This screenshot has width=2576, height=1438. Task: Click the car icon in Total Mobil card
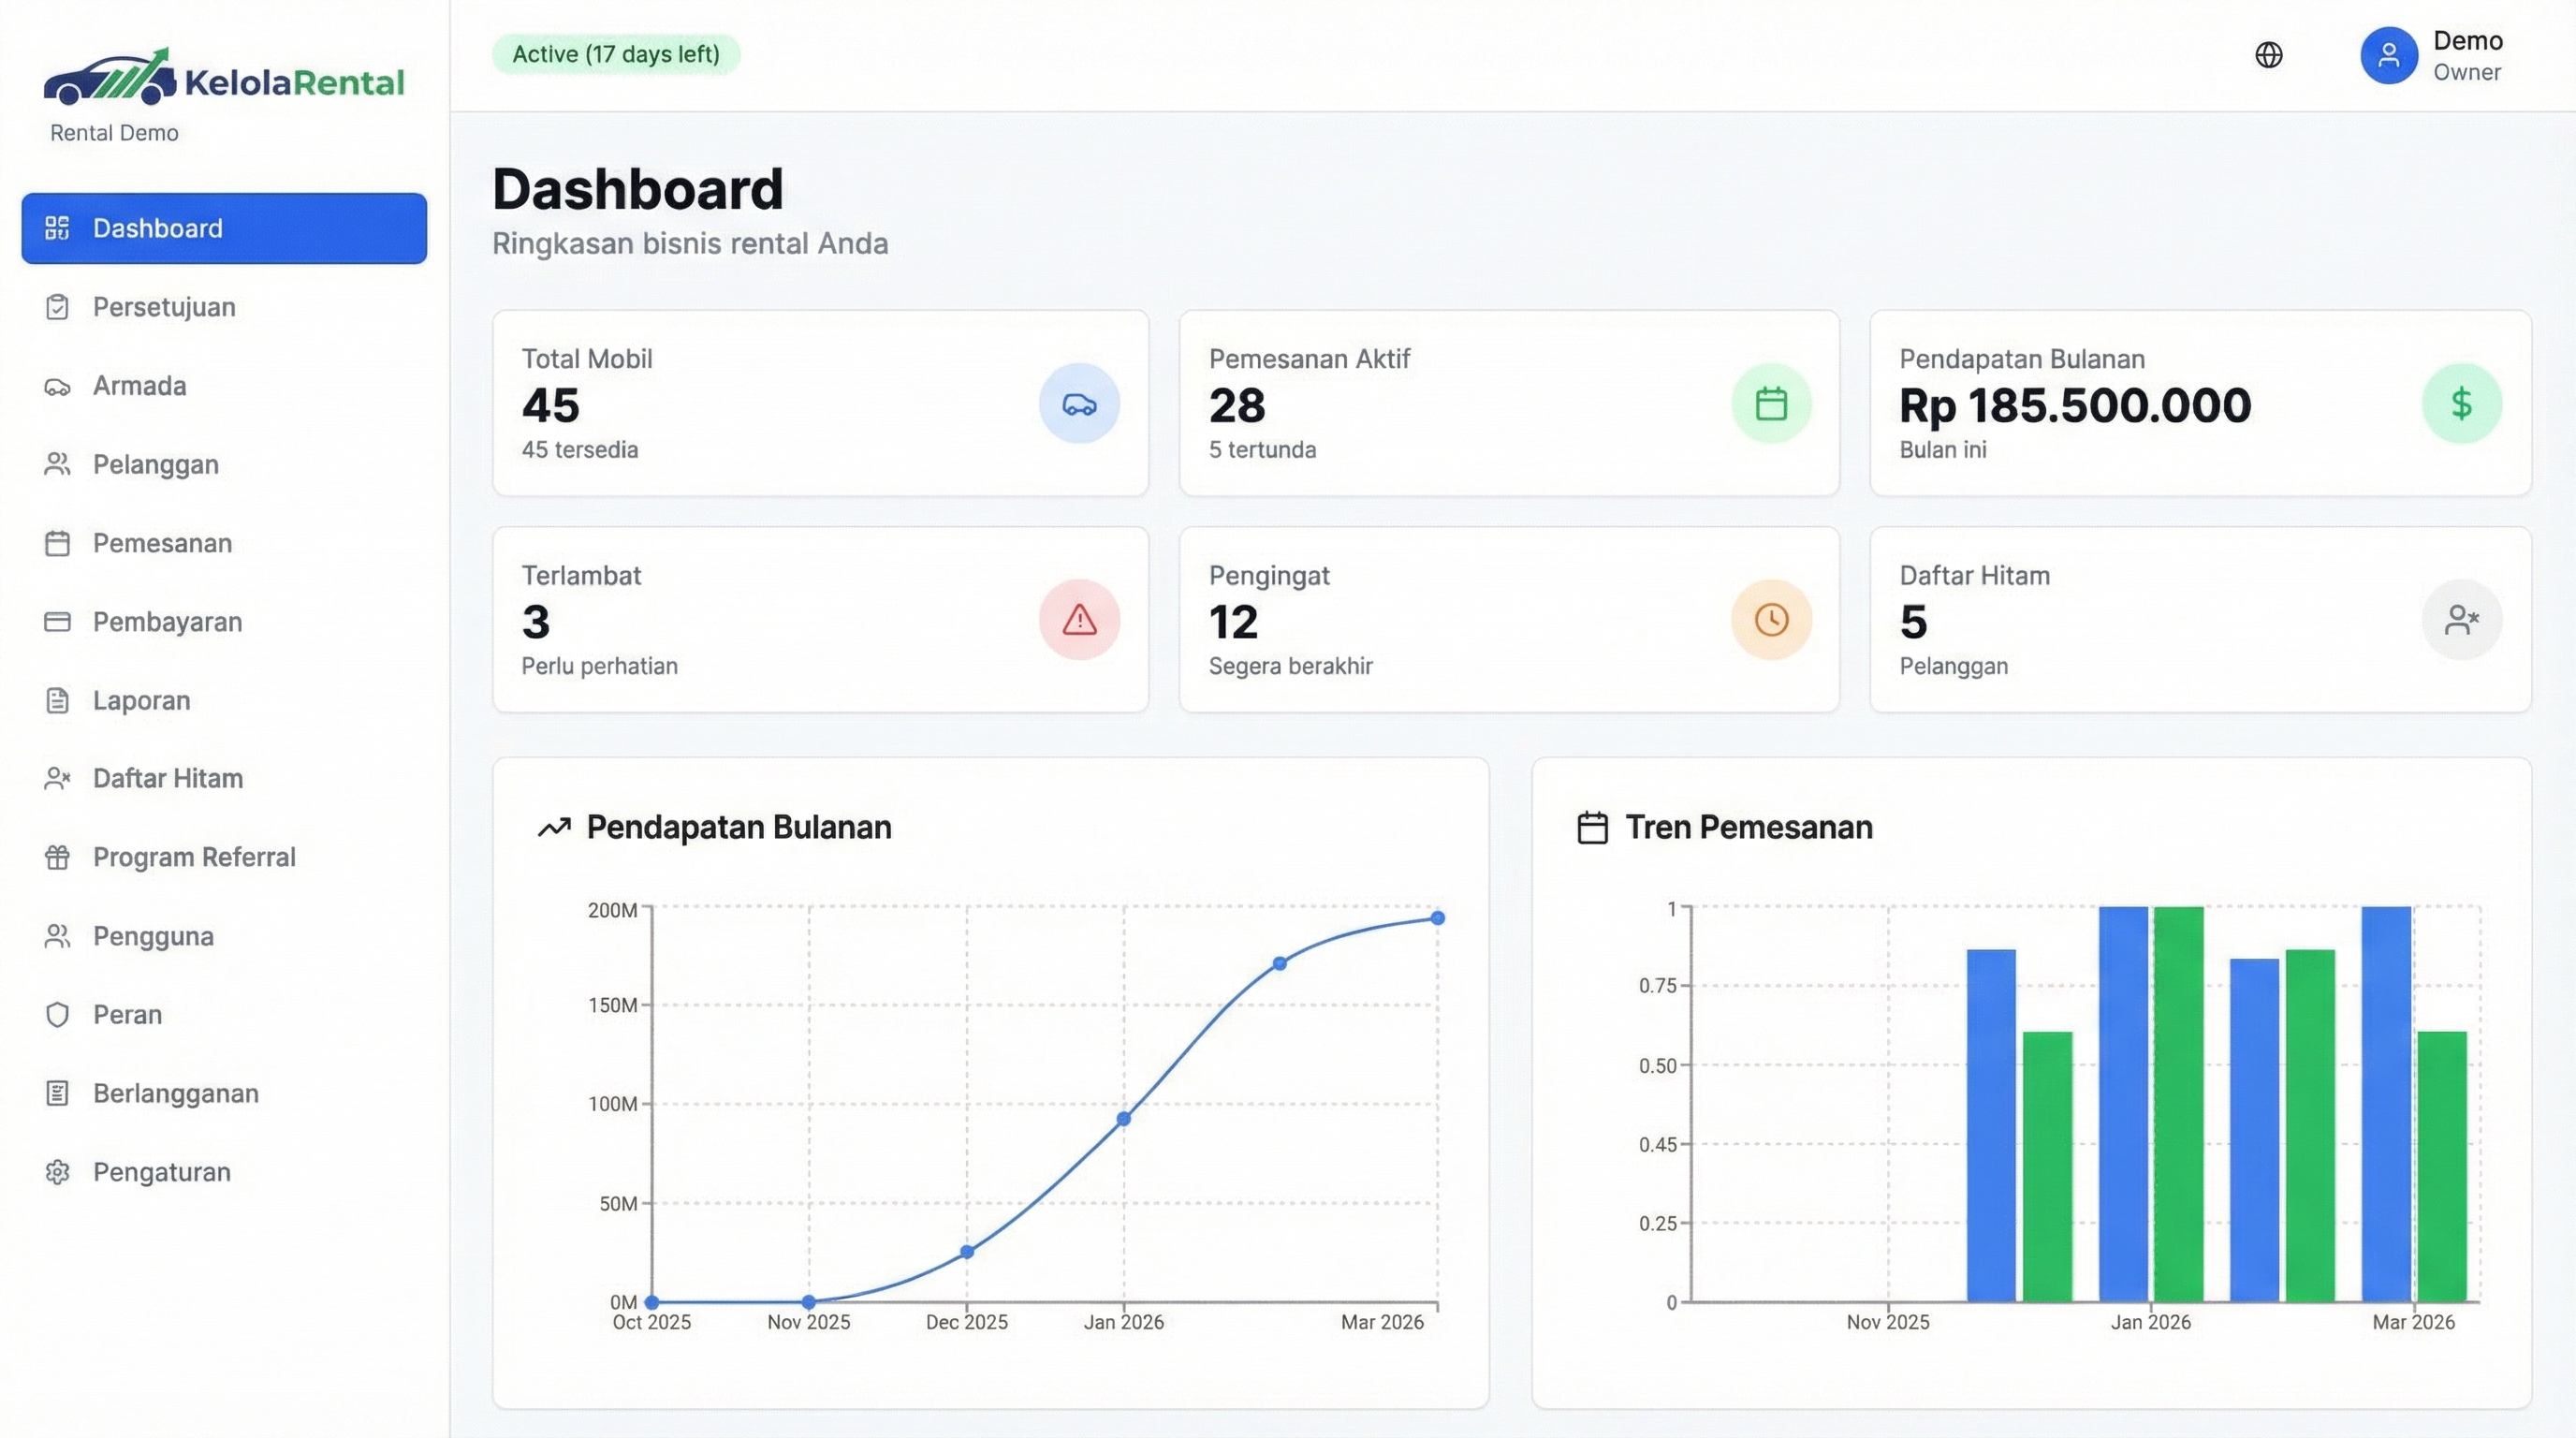click(x=1078, y=404)
